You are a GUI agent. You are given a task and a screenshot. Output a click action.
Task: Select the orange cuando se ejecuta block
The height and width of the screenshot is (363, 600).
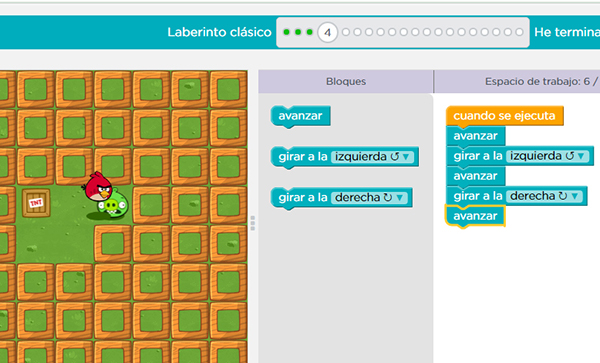pos(504,116)
